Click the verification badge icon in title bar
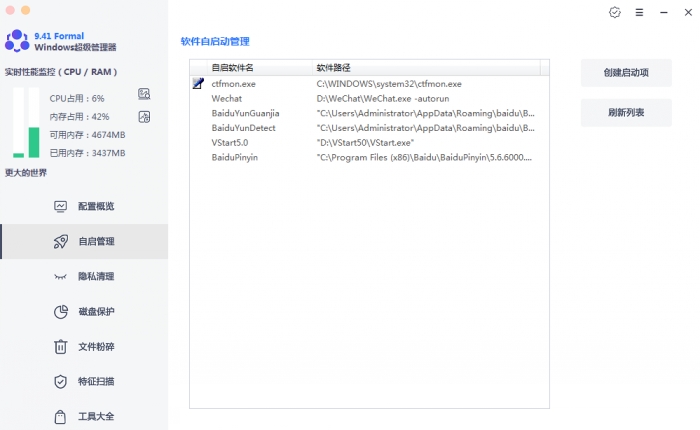Screen dimensions: 700x430 (x=615, y=13)
